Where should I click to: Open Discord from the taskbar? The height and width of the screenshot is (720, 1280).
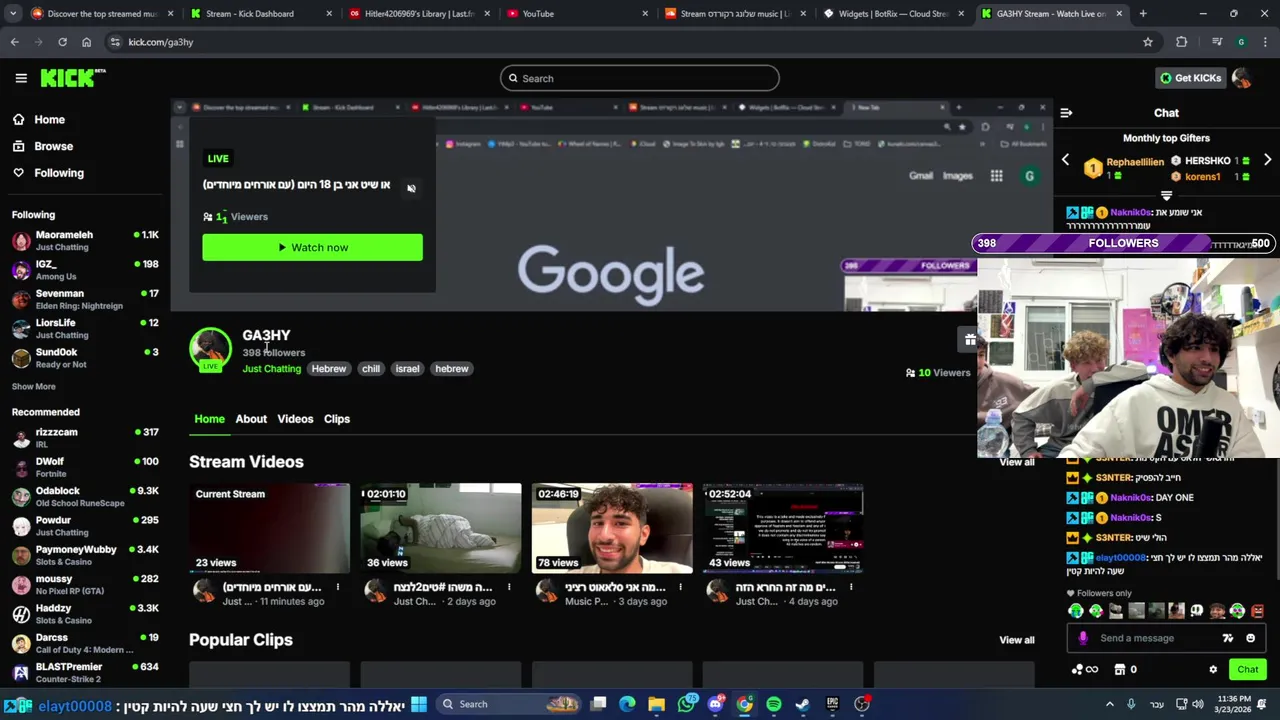(715, 704)
